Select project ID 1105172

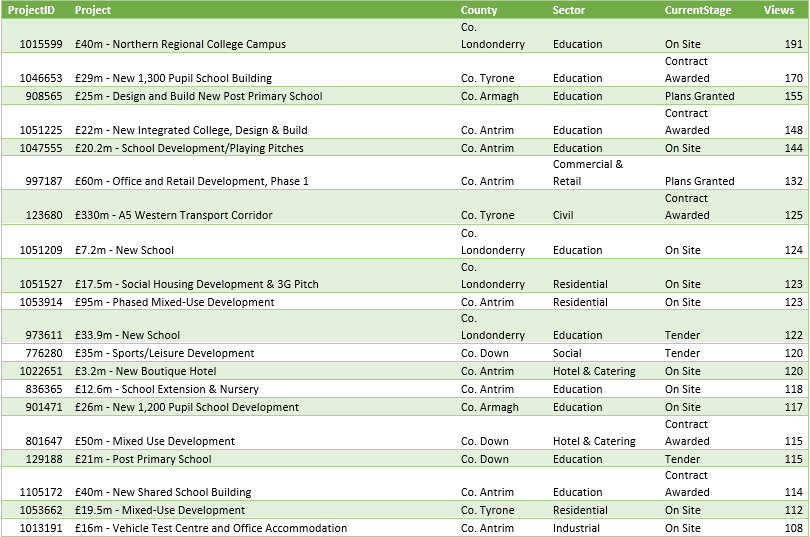coord(41,494)
